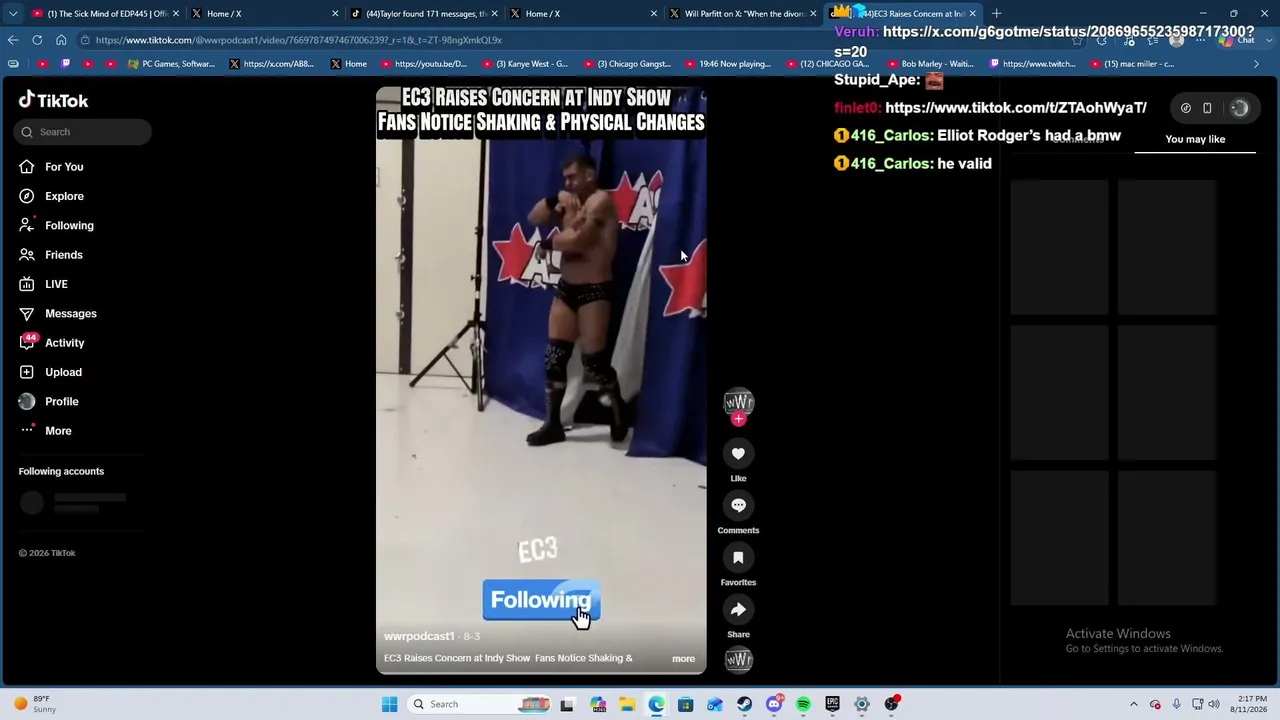1280x720 pixels.
Task: Open wwrpodcast1 creator avatar beside the video
Action: (x=738, y=402)
